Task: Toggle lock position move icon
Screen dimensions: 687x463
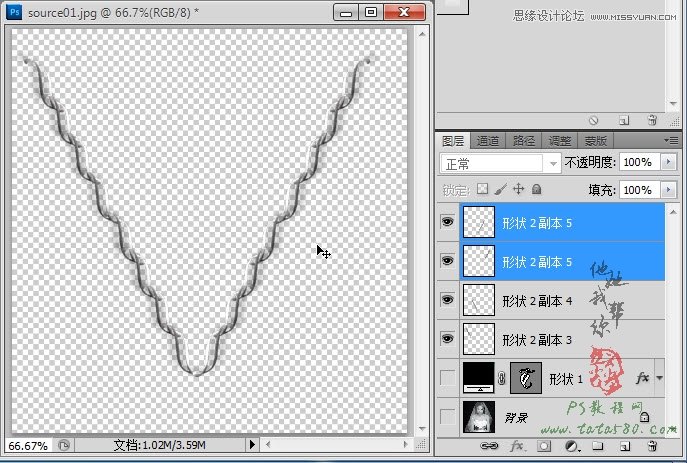Action: tap(519, 189)
